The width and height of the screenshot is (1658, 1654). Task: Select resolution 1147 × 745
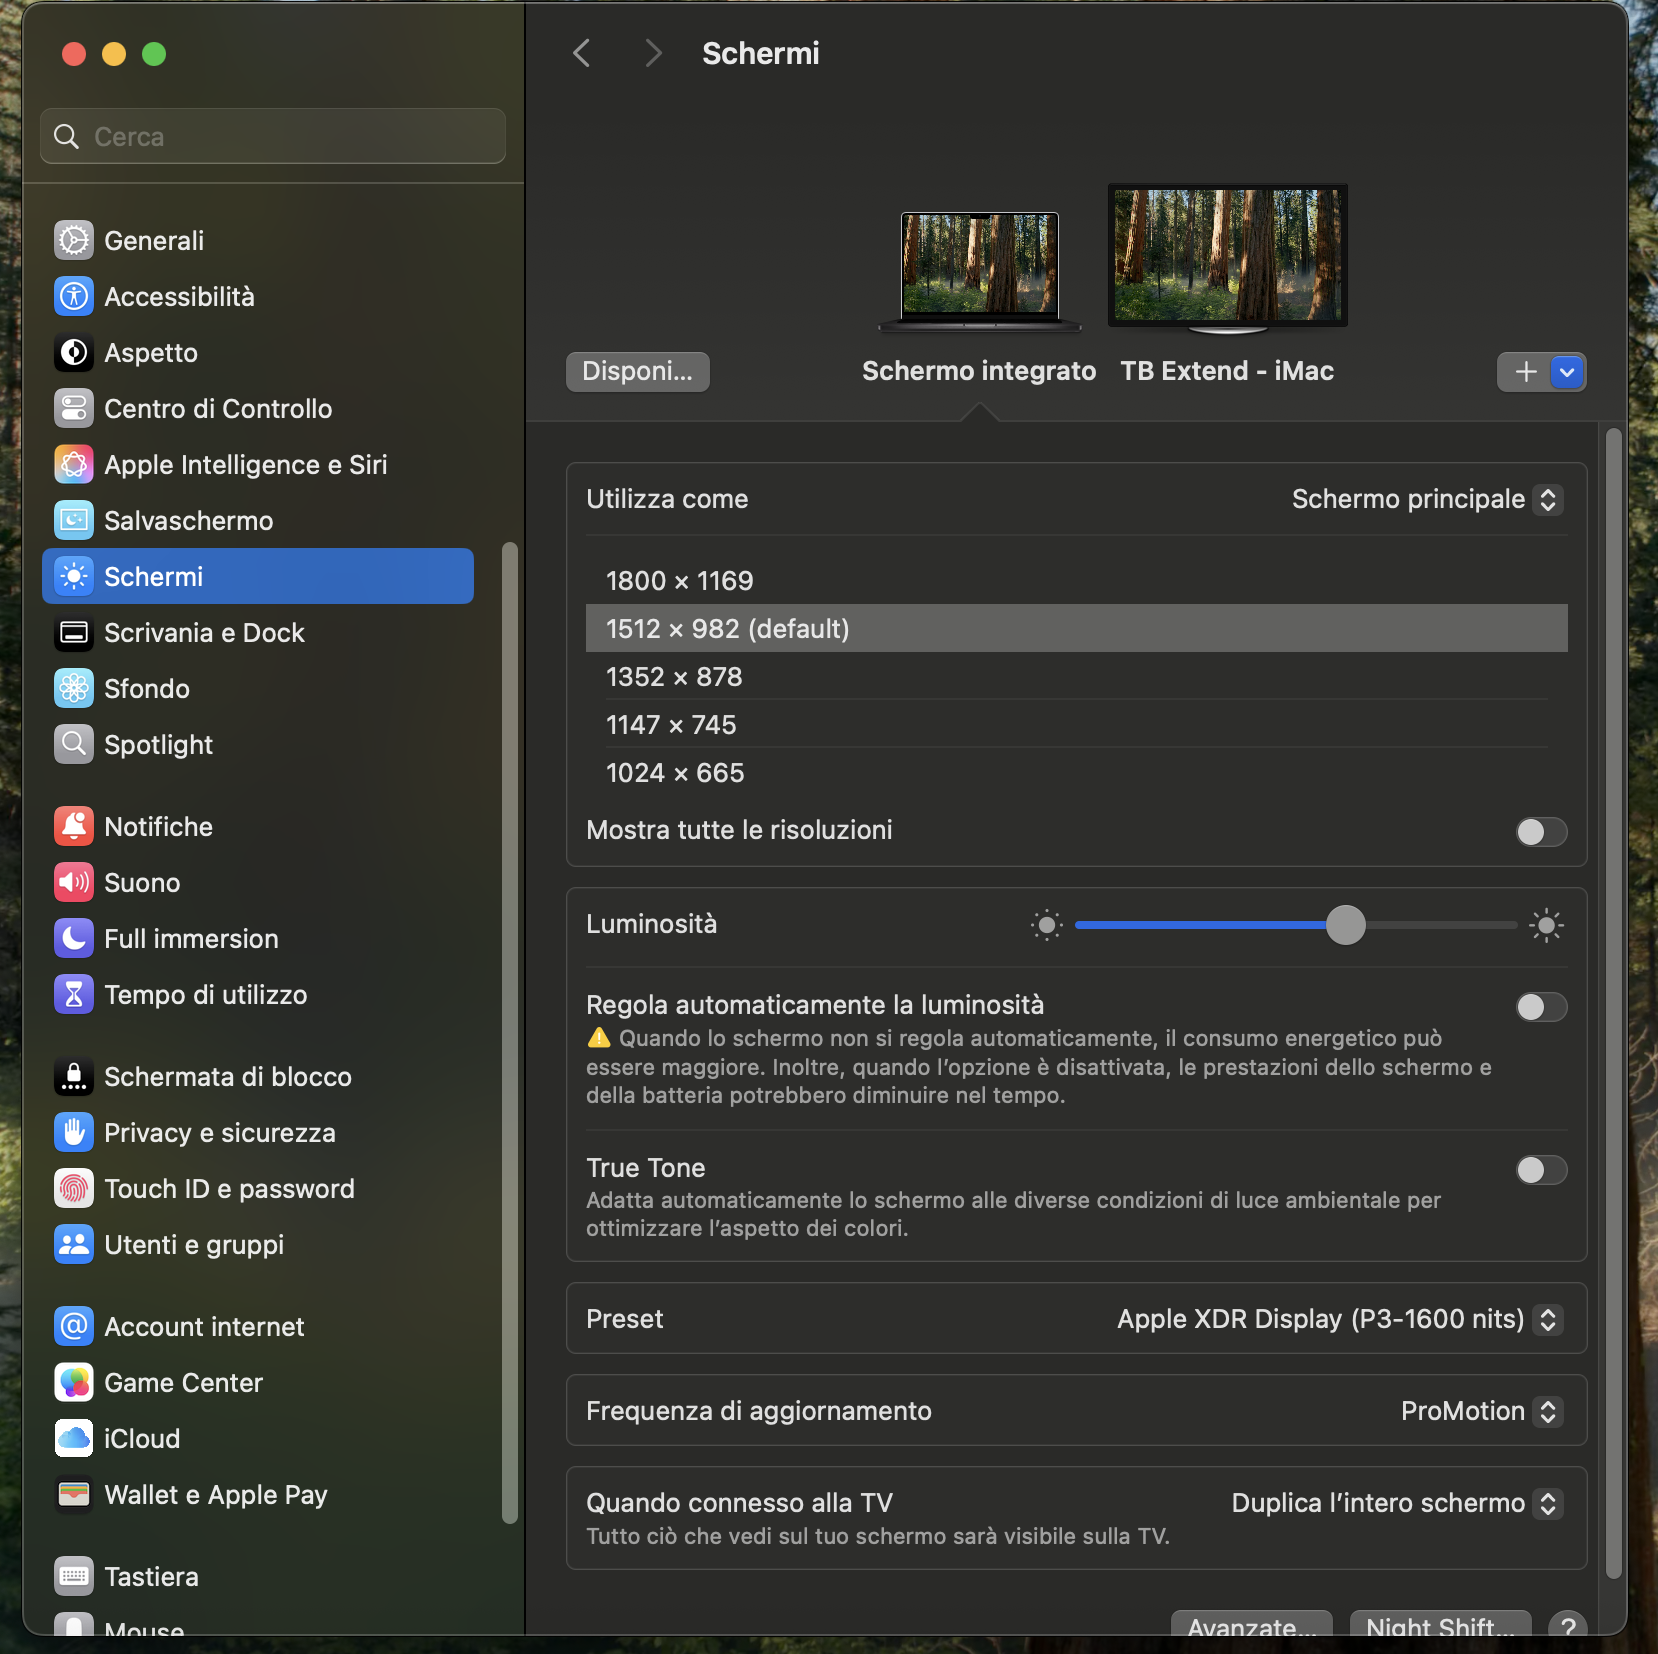tap(1077, 724)
